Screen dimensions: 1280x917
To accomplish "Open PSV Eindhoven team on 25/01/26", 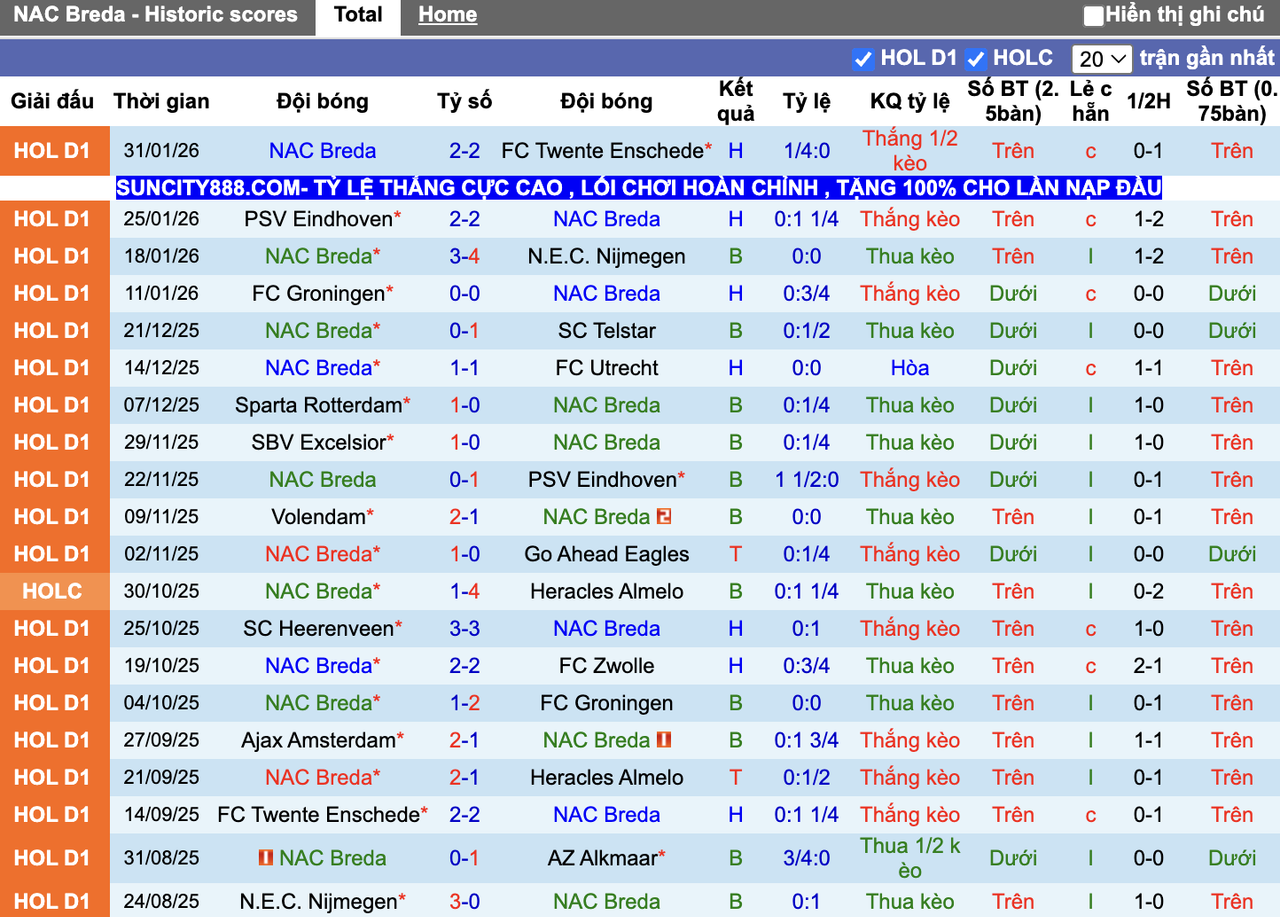I will 317,219.
